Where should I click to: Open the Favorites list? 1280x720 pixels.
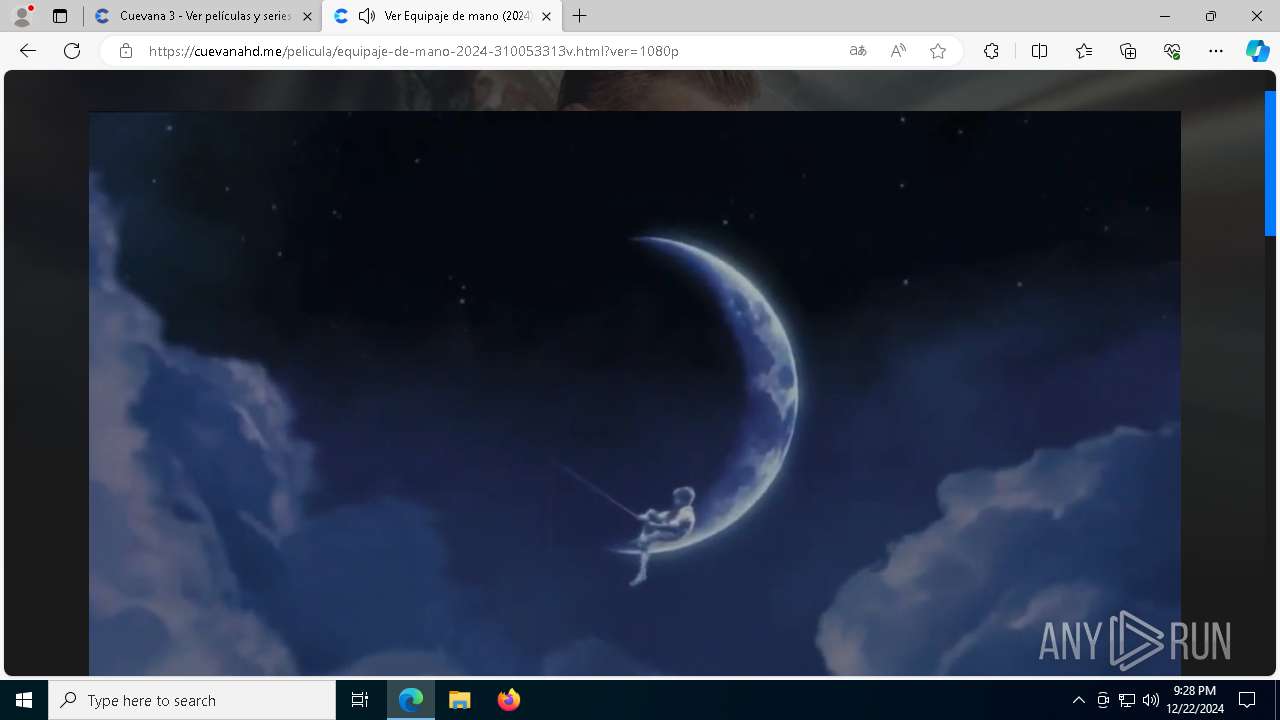point(1084,51)
